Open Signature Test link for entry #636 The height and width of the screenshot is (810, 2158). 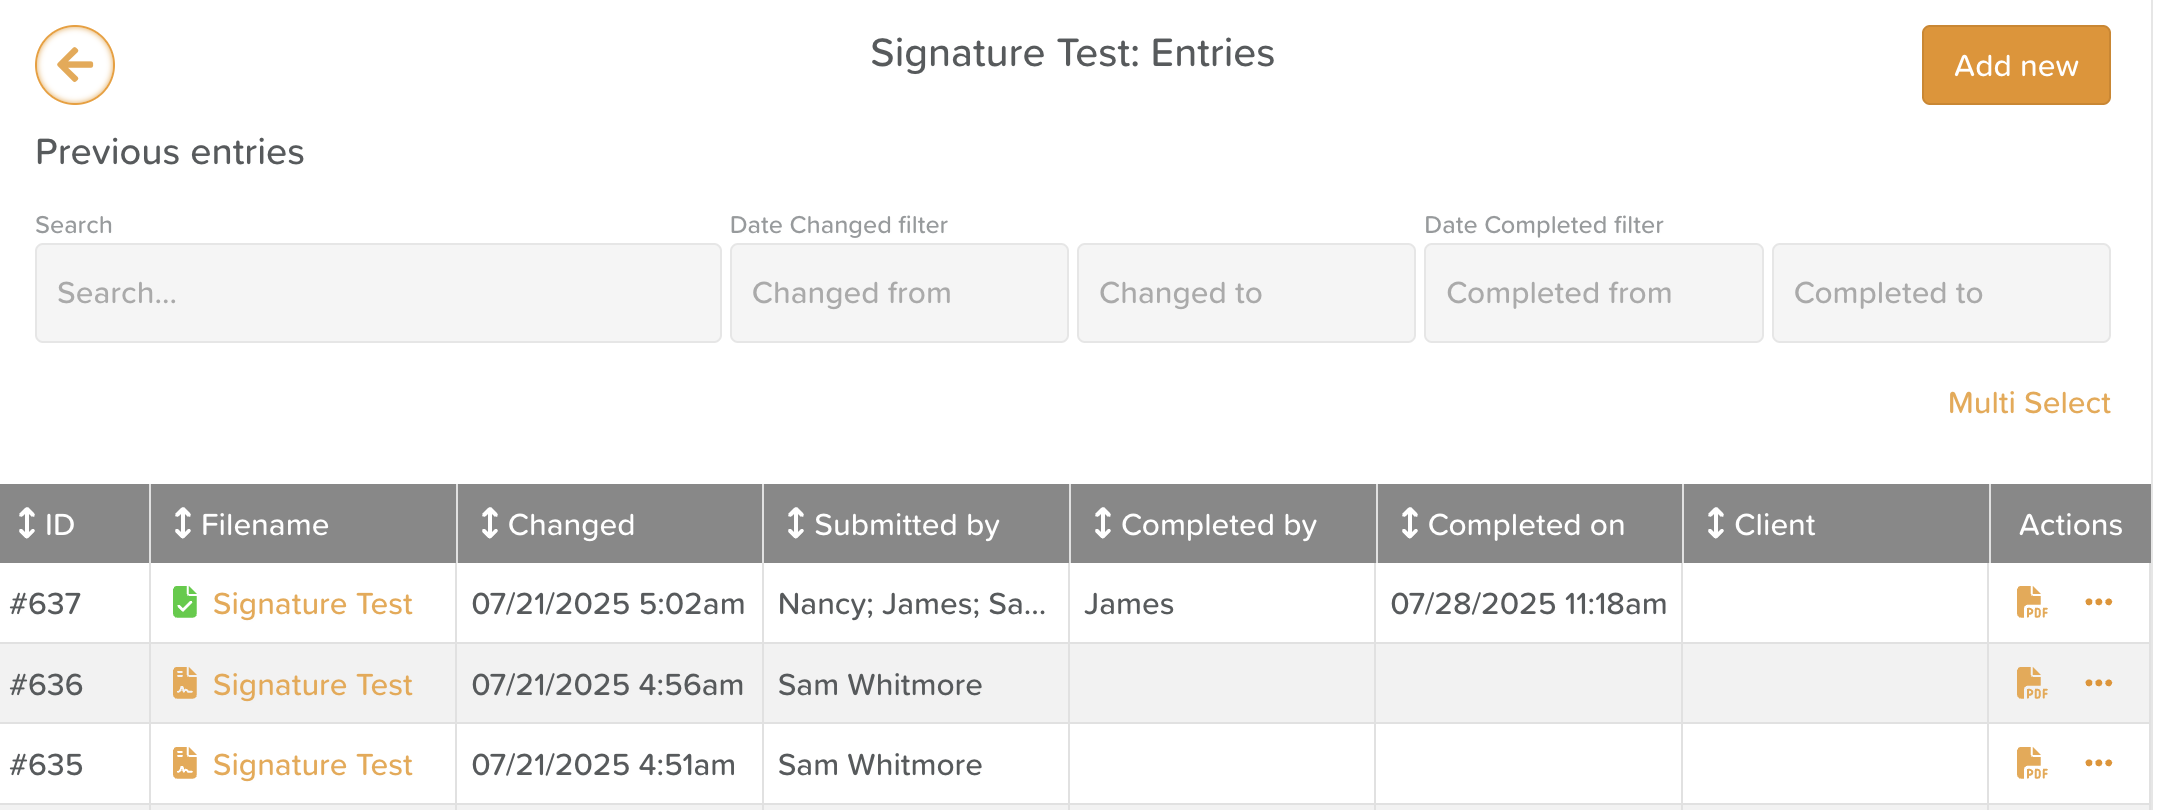point(312,685)
